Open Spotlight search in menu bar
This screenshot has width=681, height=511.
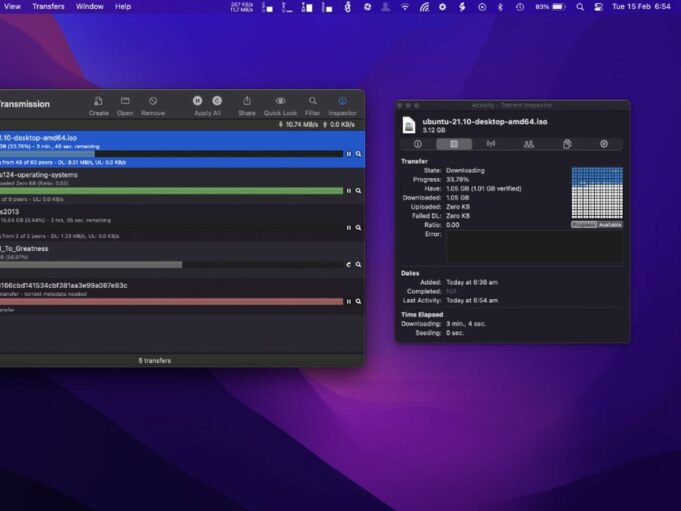tap(580, 7)
